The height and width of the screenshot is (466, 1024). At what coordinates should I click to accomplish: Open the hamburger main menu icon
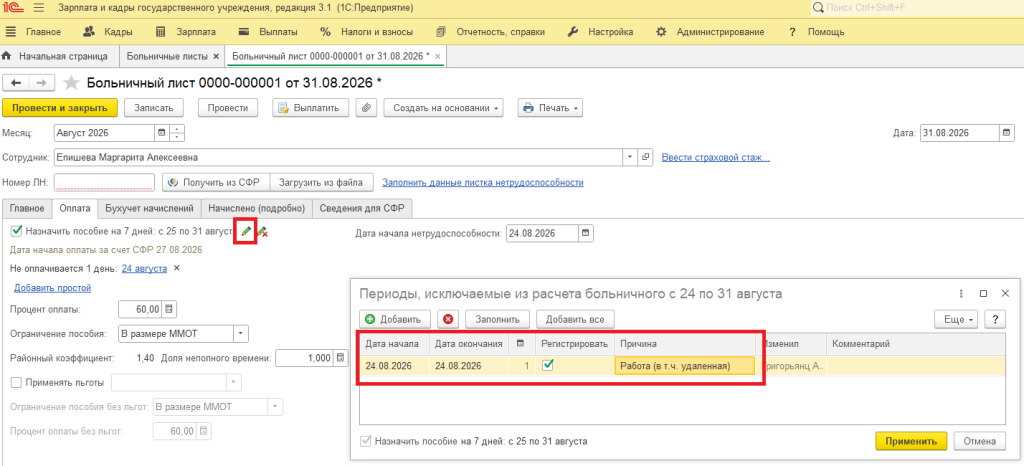coord(39,9)
